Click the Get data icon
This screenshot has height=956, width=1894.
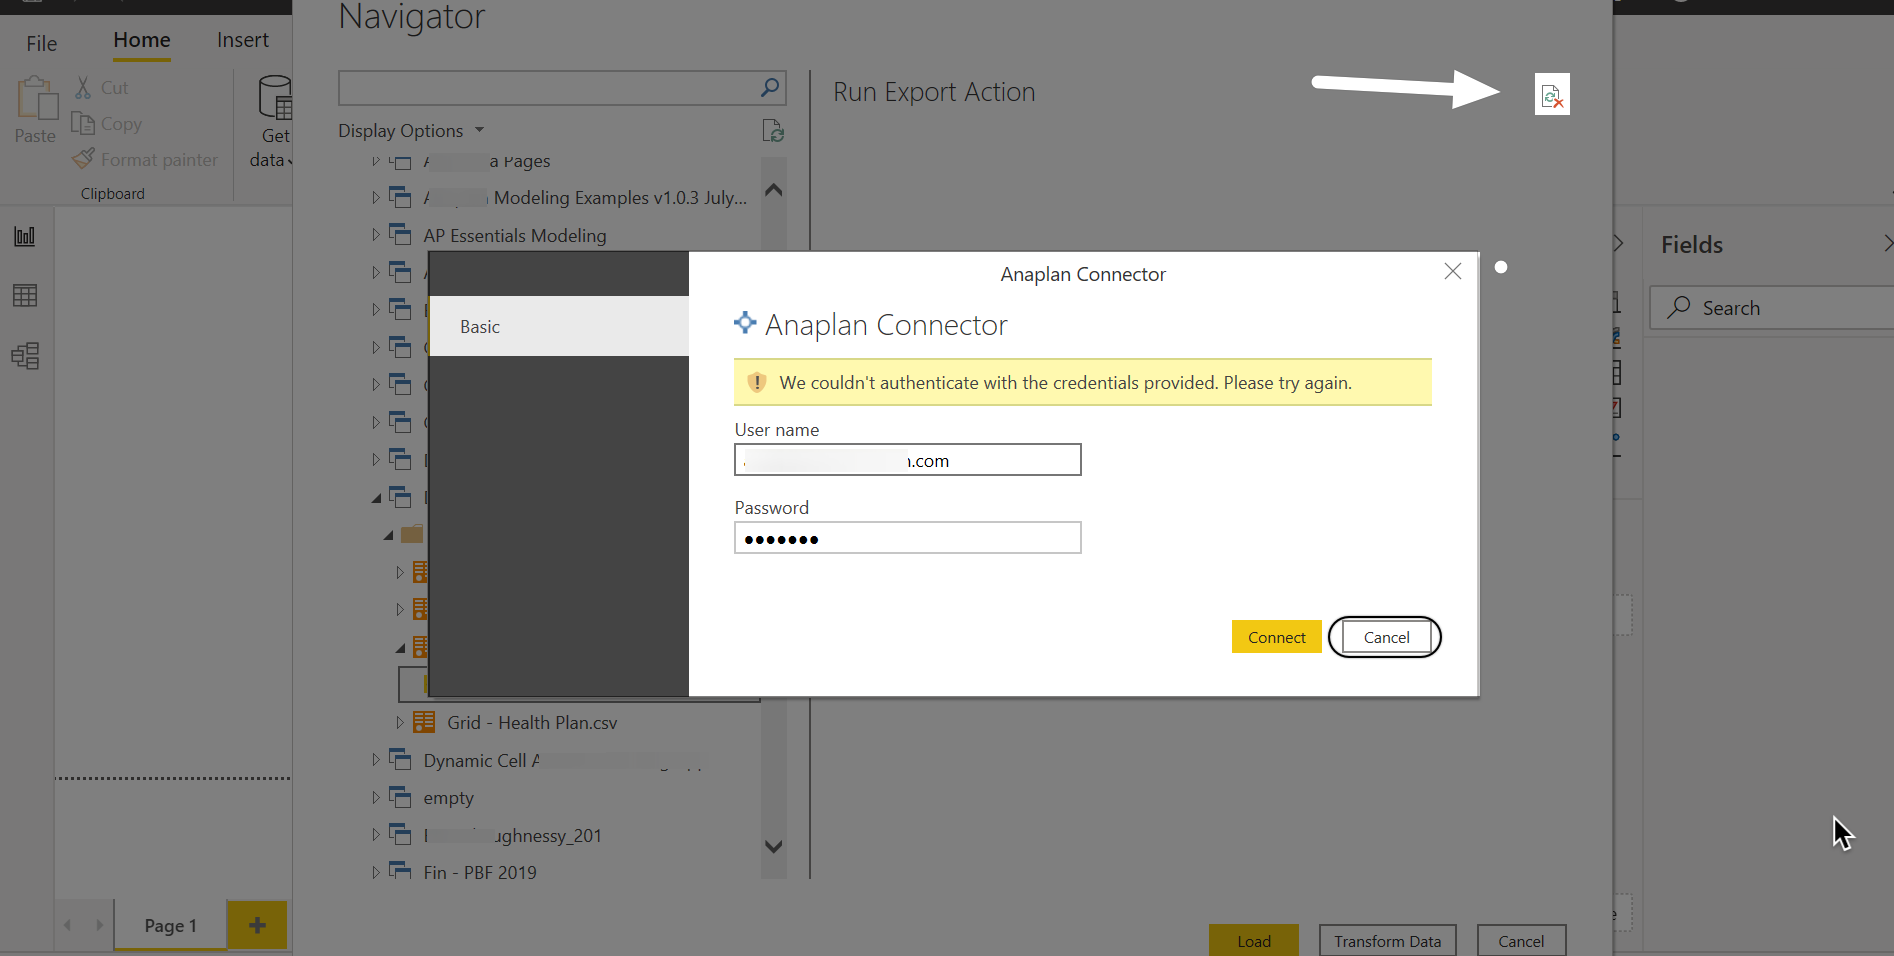pos(274,99)
